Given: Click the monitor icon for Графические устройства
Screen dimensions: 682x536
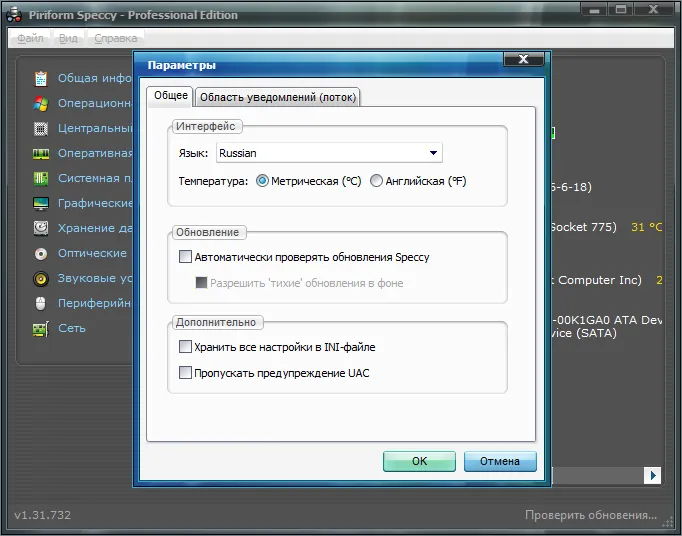Looking at the screenshot, I should (41, 204).
